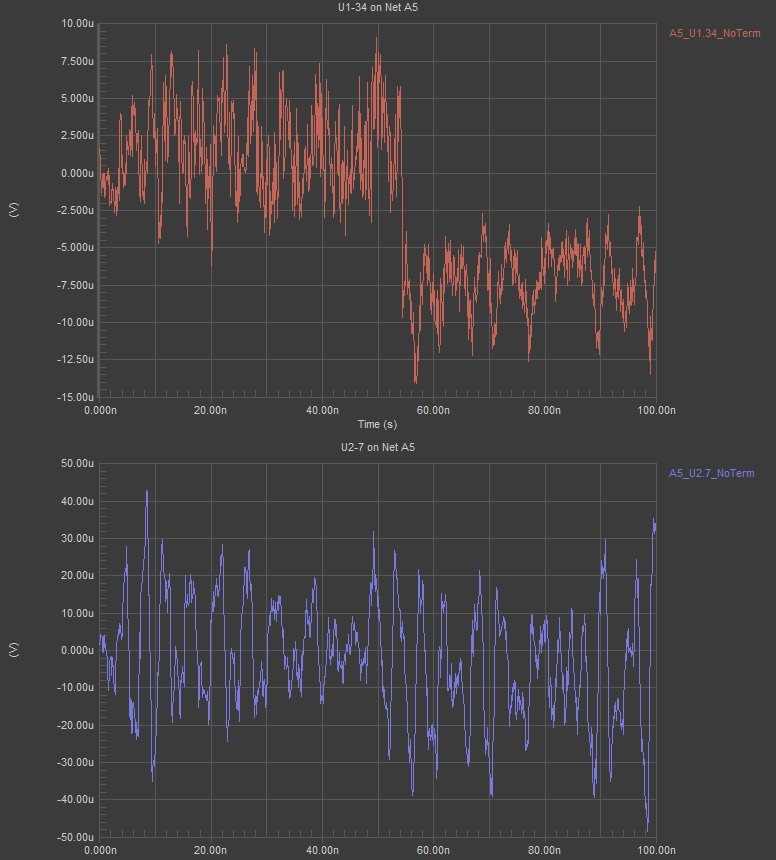Click the top plot's (V) axis label

tap(14, 210)
